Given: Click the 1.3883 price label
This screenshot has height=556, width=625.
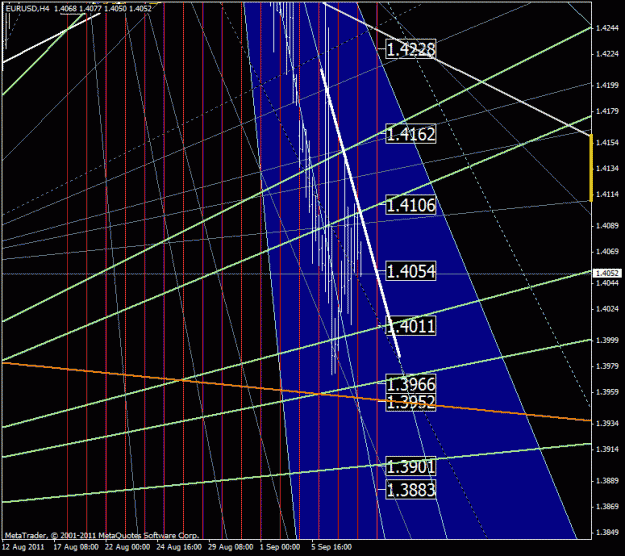Looking at the screenshot, I should 411,489.
